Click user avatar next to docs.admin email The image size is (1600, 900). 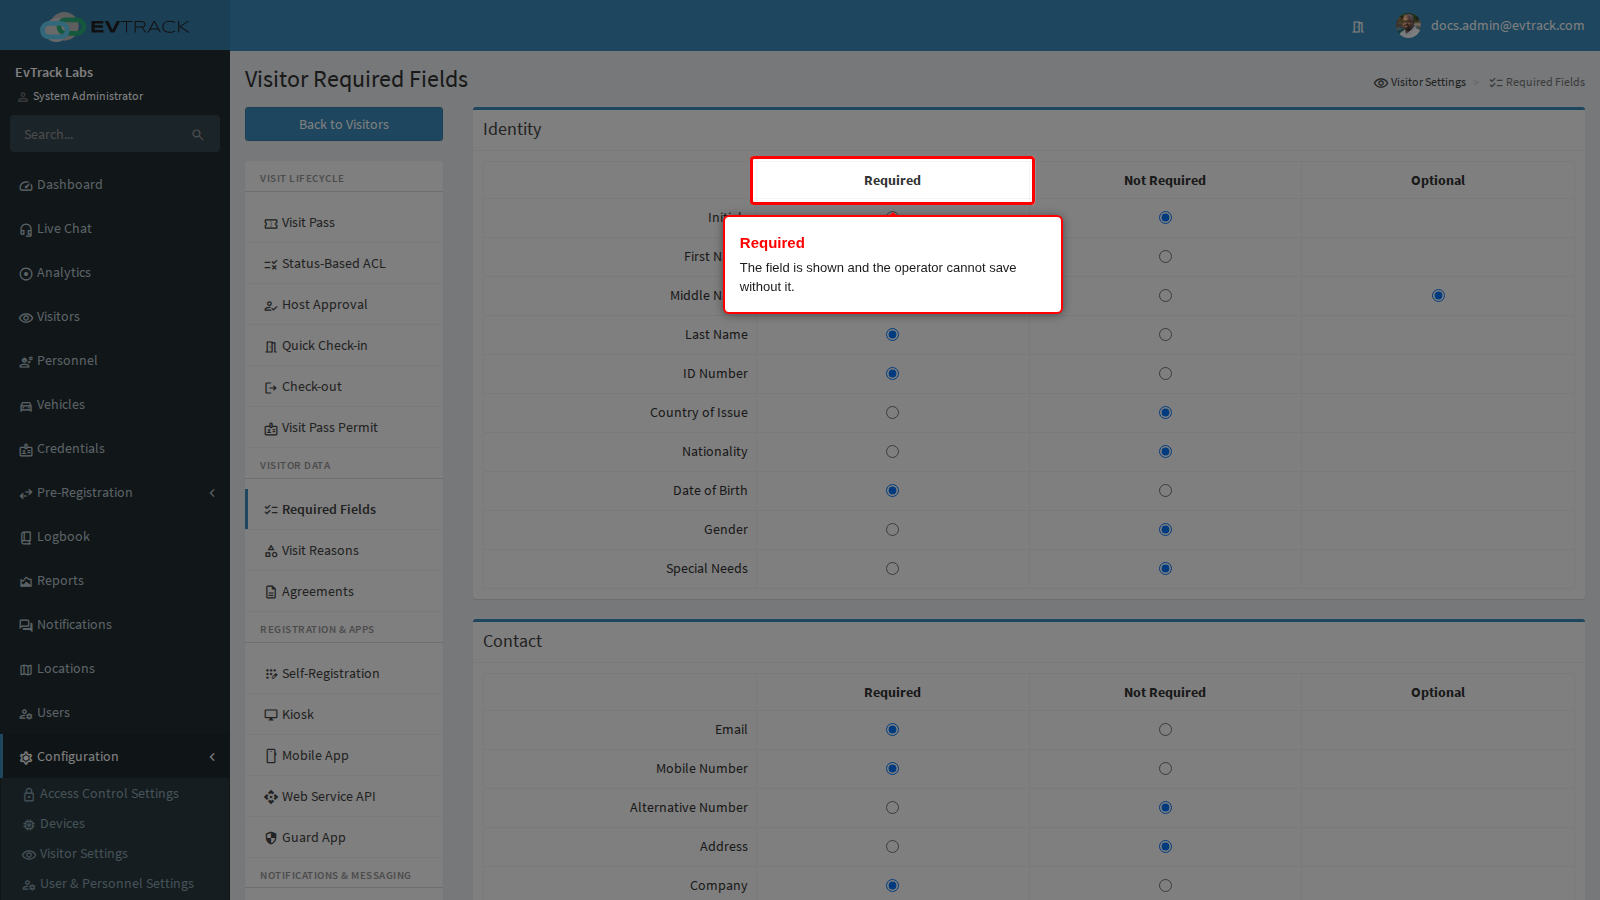(x=1409, y=26)
